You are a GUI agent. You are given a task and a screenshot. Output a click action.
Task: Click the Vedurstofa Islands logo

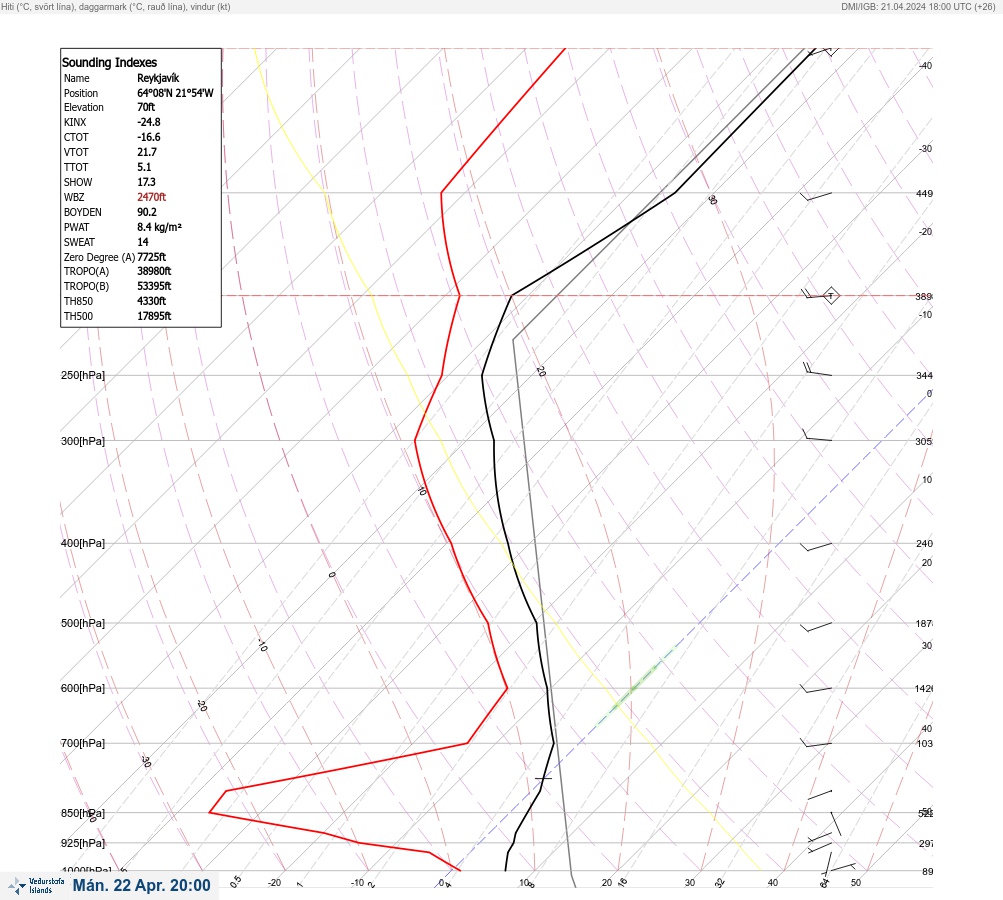(36, 886)
